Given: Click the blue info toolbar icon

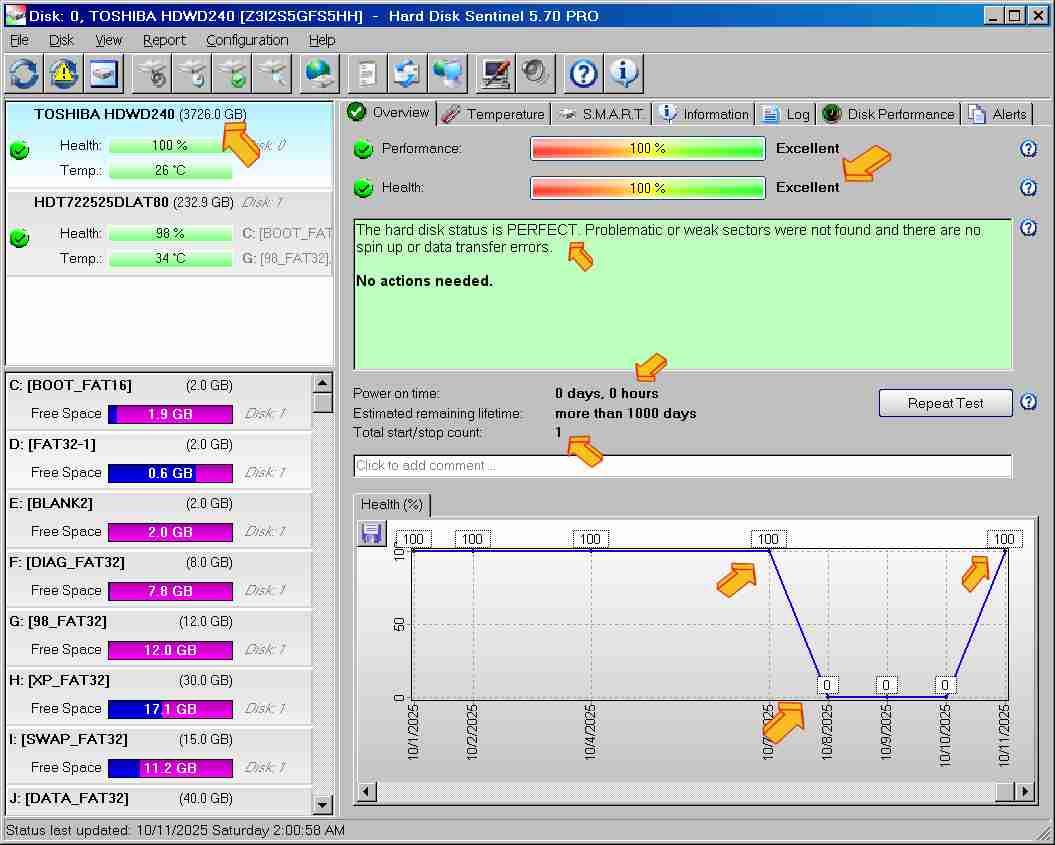Looking at the screenshot, I should 624,74.
